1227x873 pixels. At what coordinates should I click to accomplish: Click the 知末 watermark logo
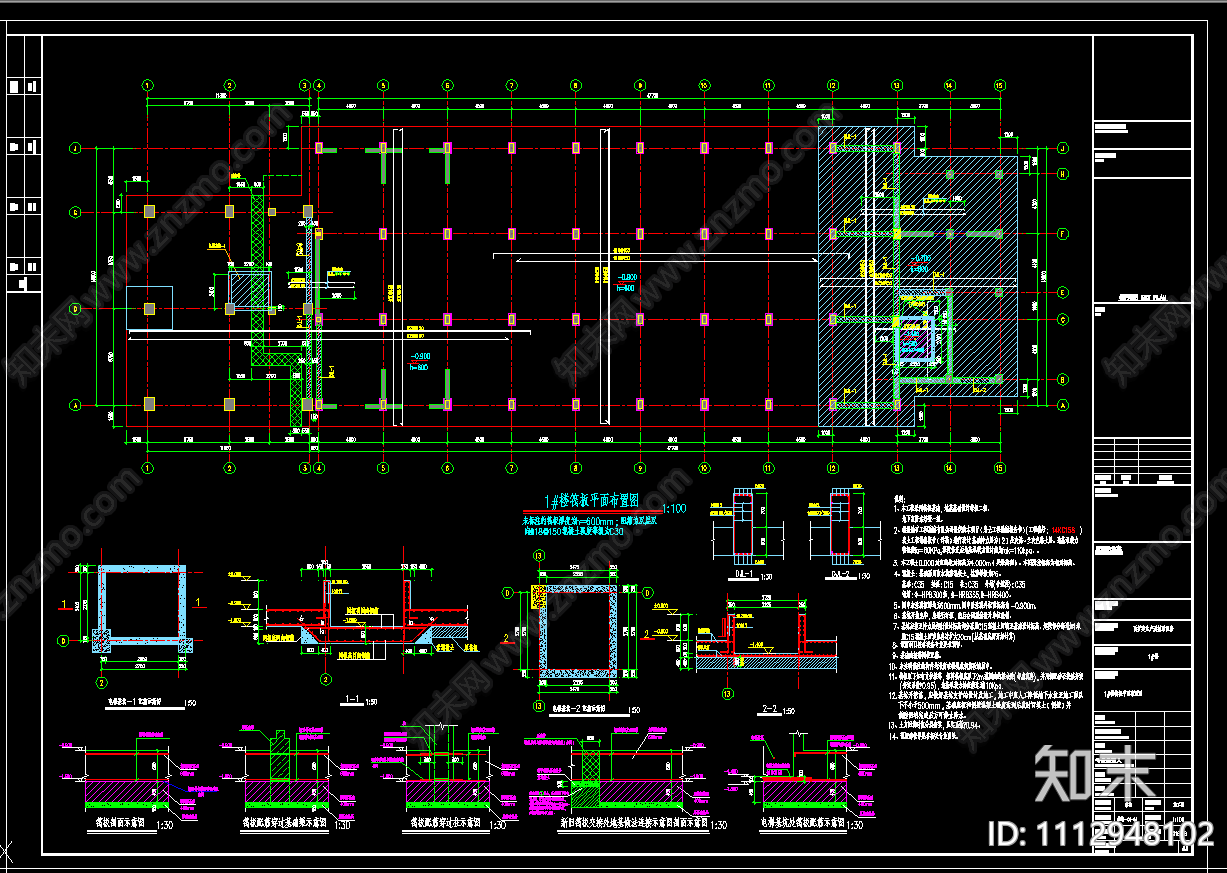[x=1095, y=773]
